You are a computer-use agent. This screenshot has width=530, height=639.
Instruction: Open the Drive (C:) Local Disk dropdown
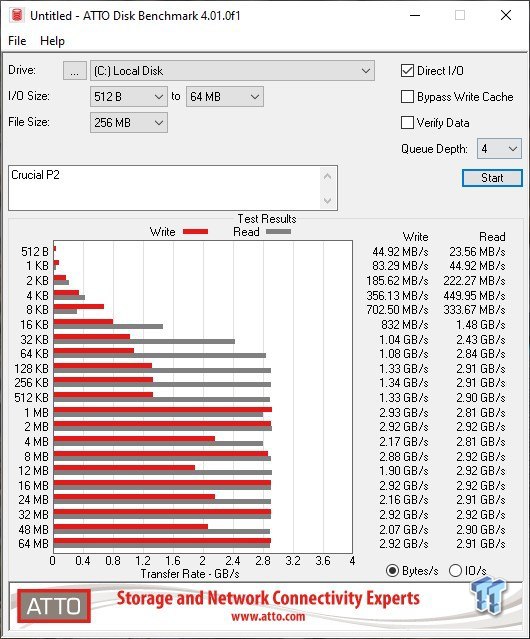point(232,71)
